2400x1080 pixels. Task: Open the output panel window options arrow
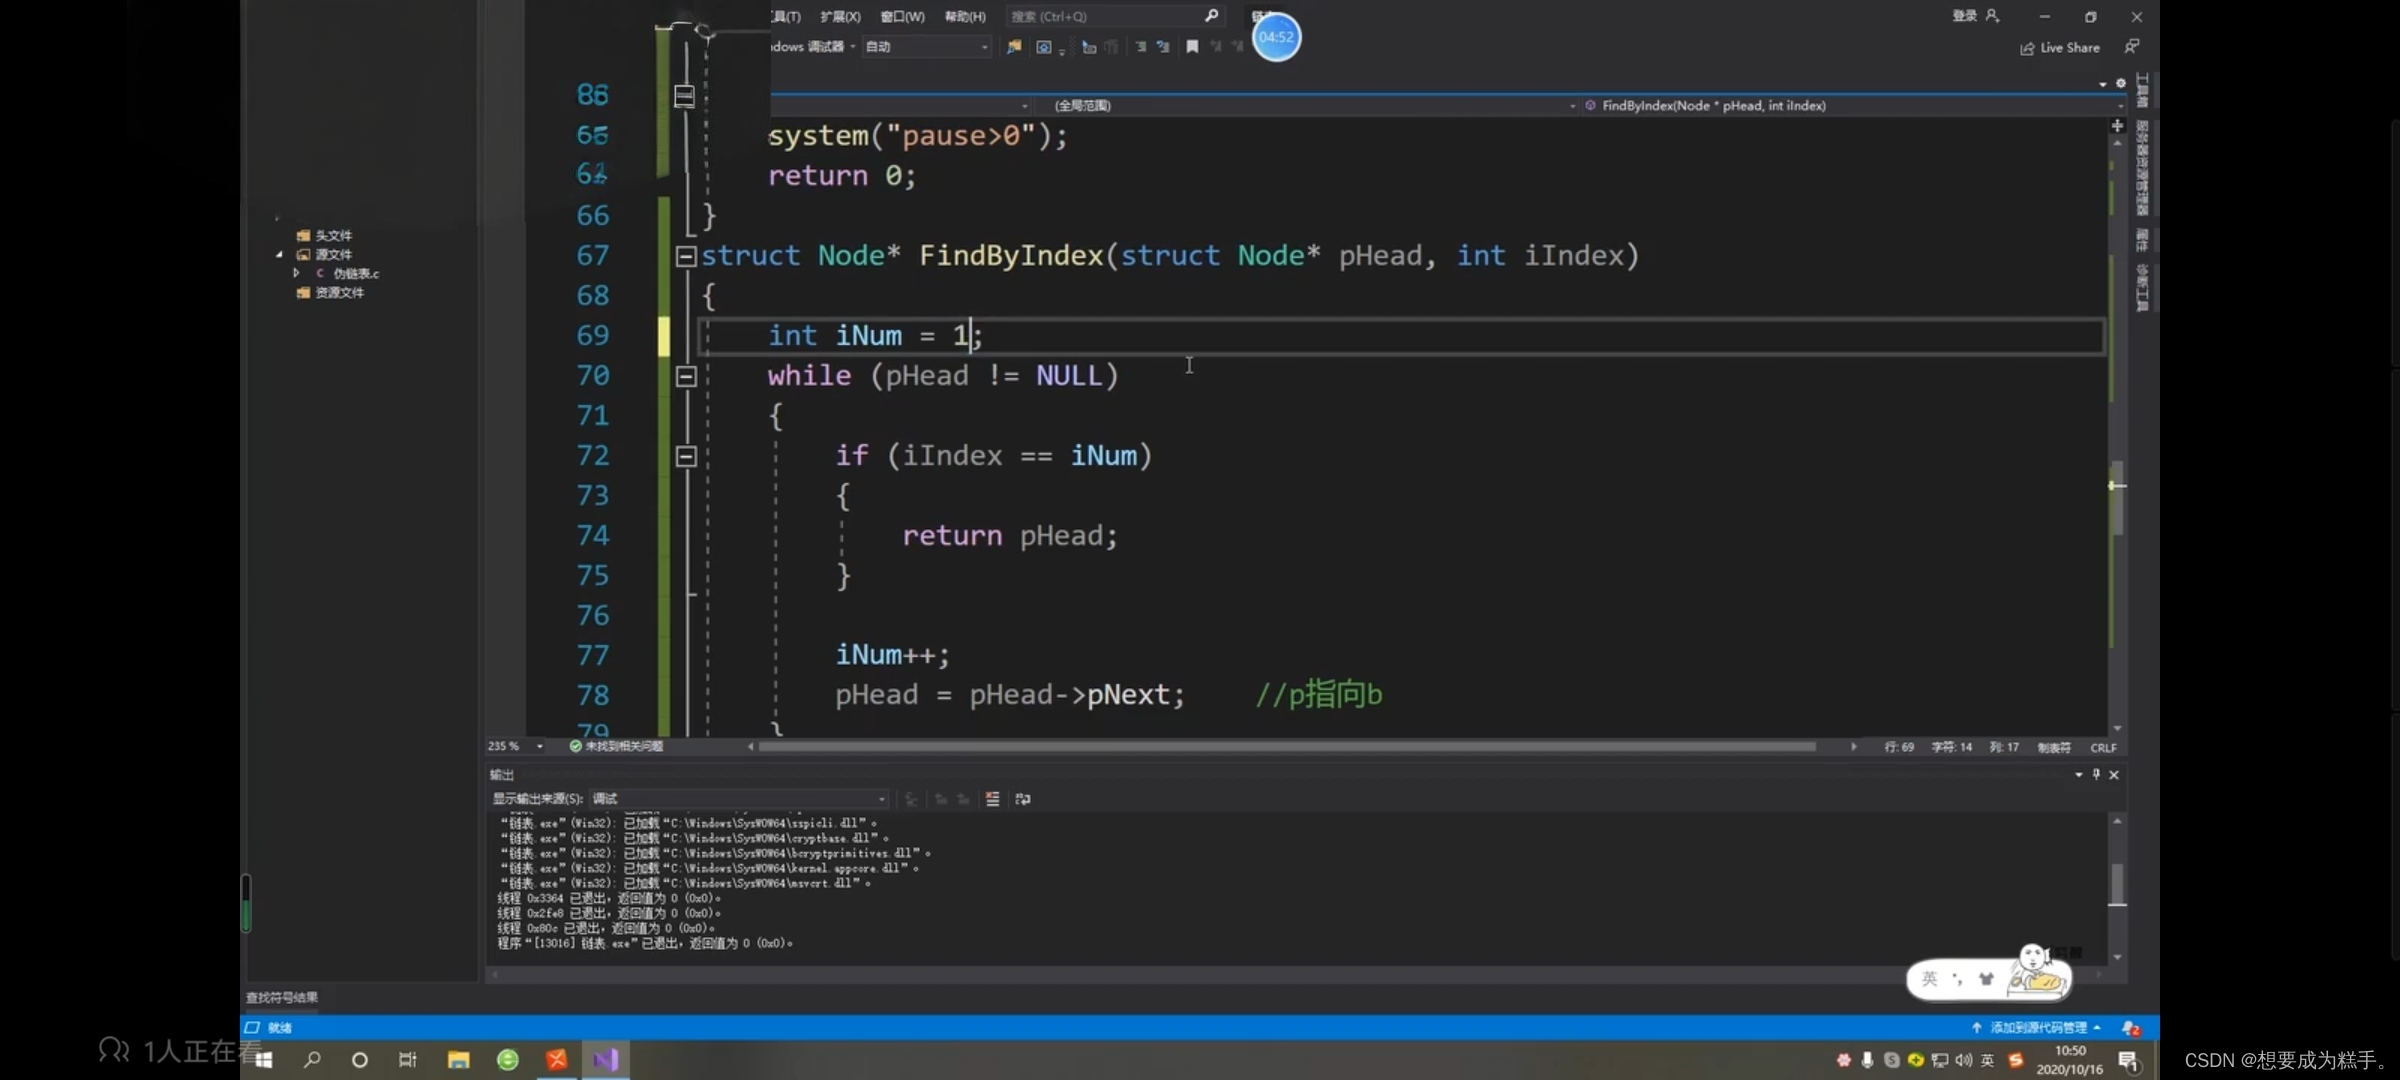point(2079,775)
